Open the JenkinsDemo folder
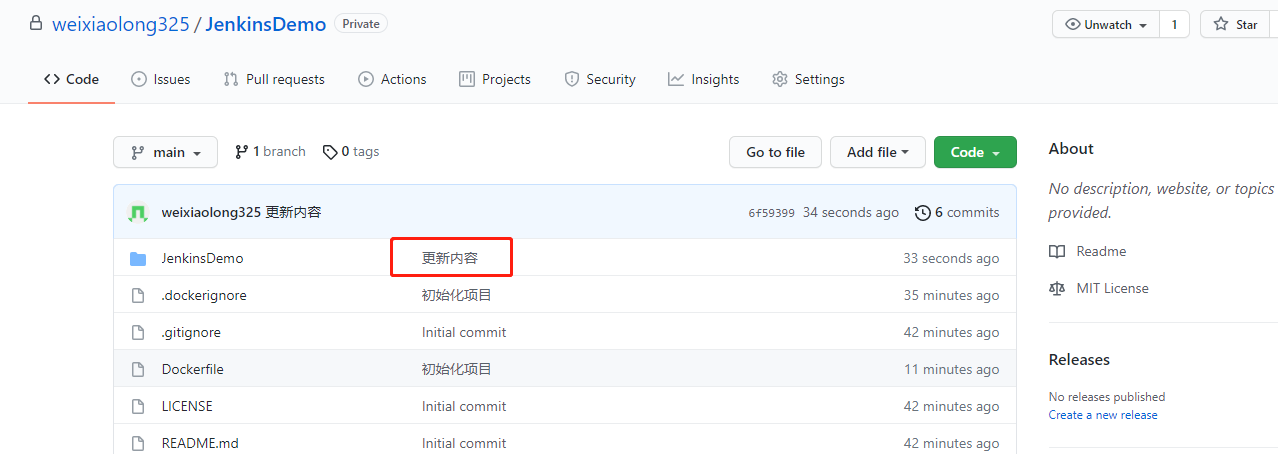The image size is (1278, 454). (202, 258)
